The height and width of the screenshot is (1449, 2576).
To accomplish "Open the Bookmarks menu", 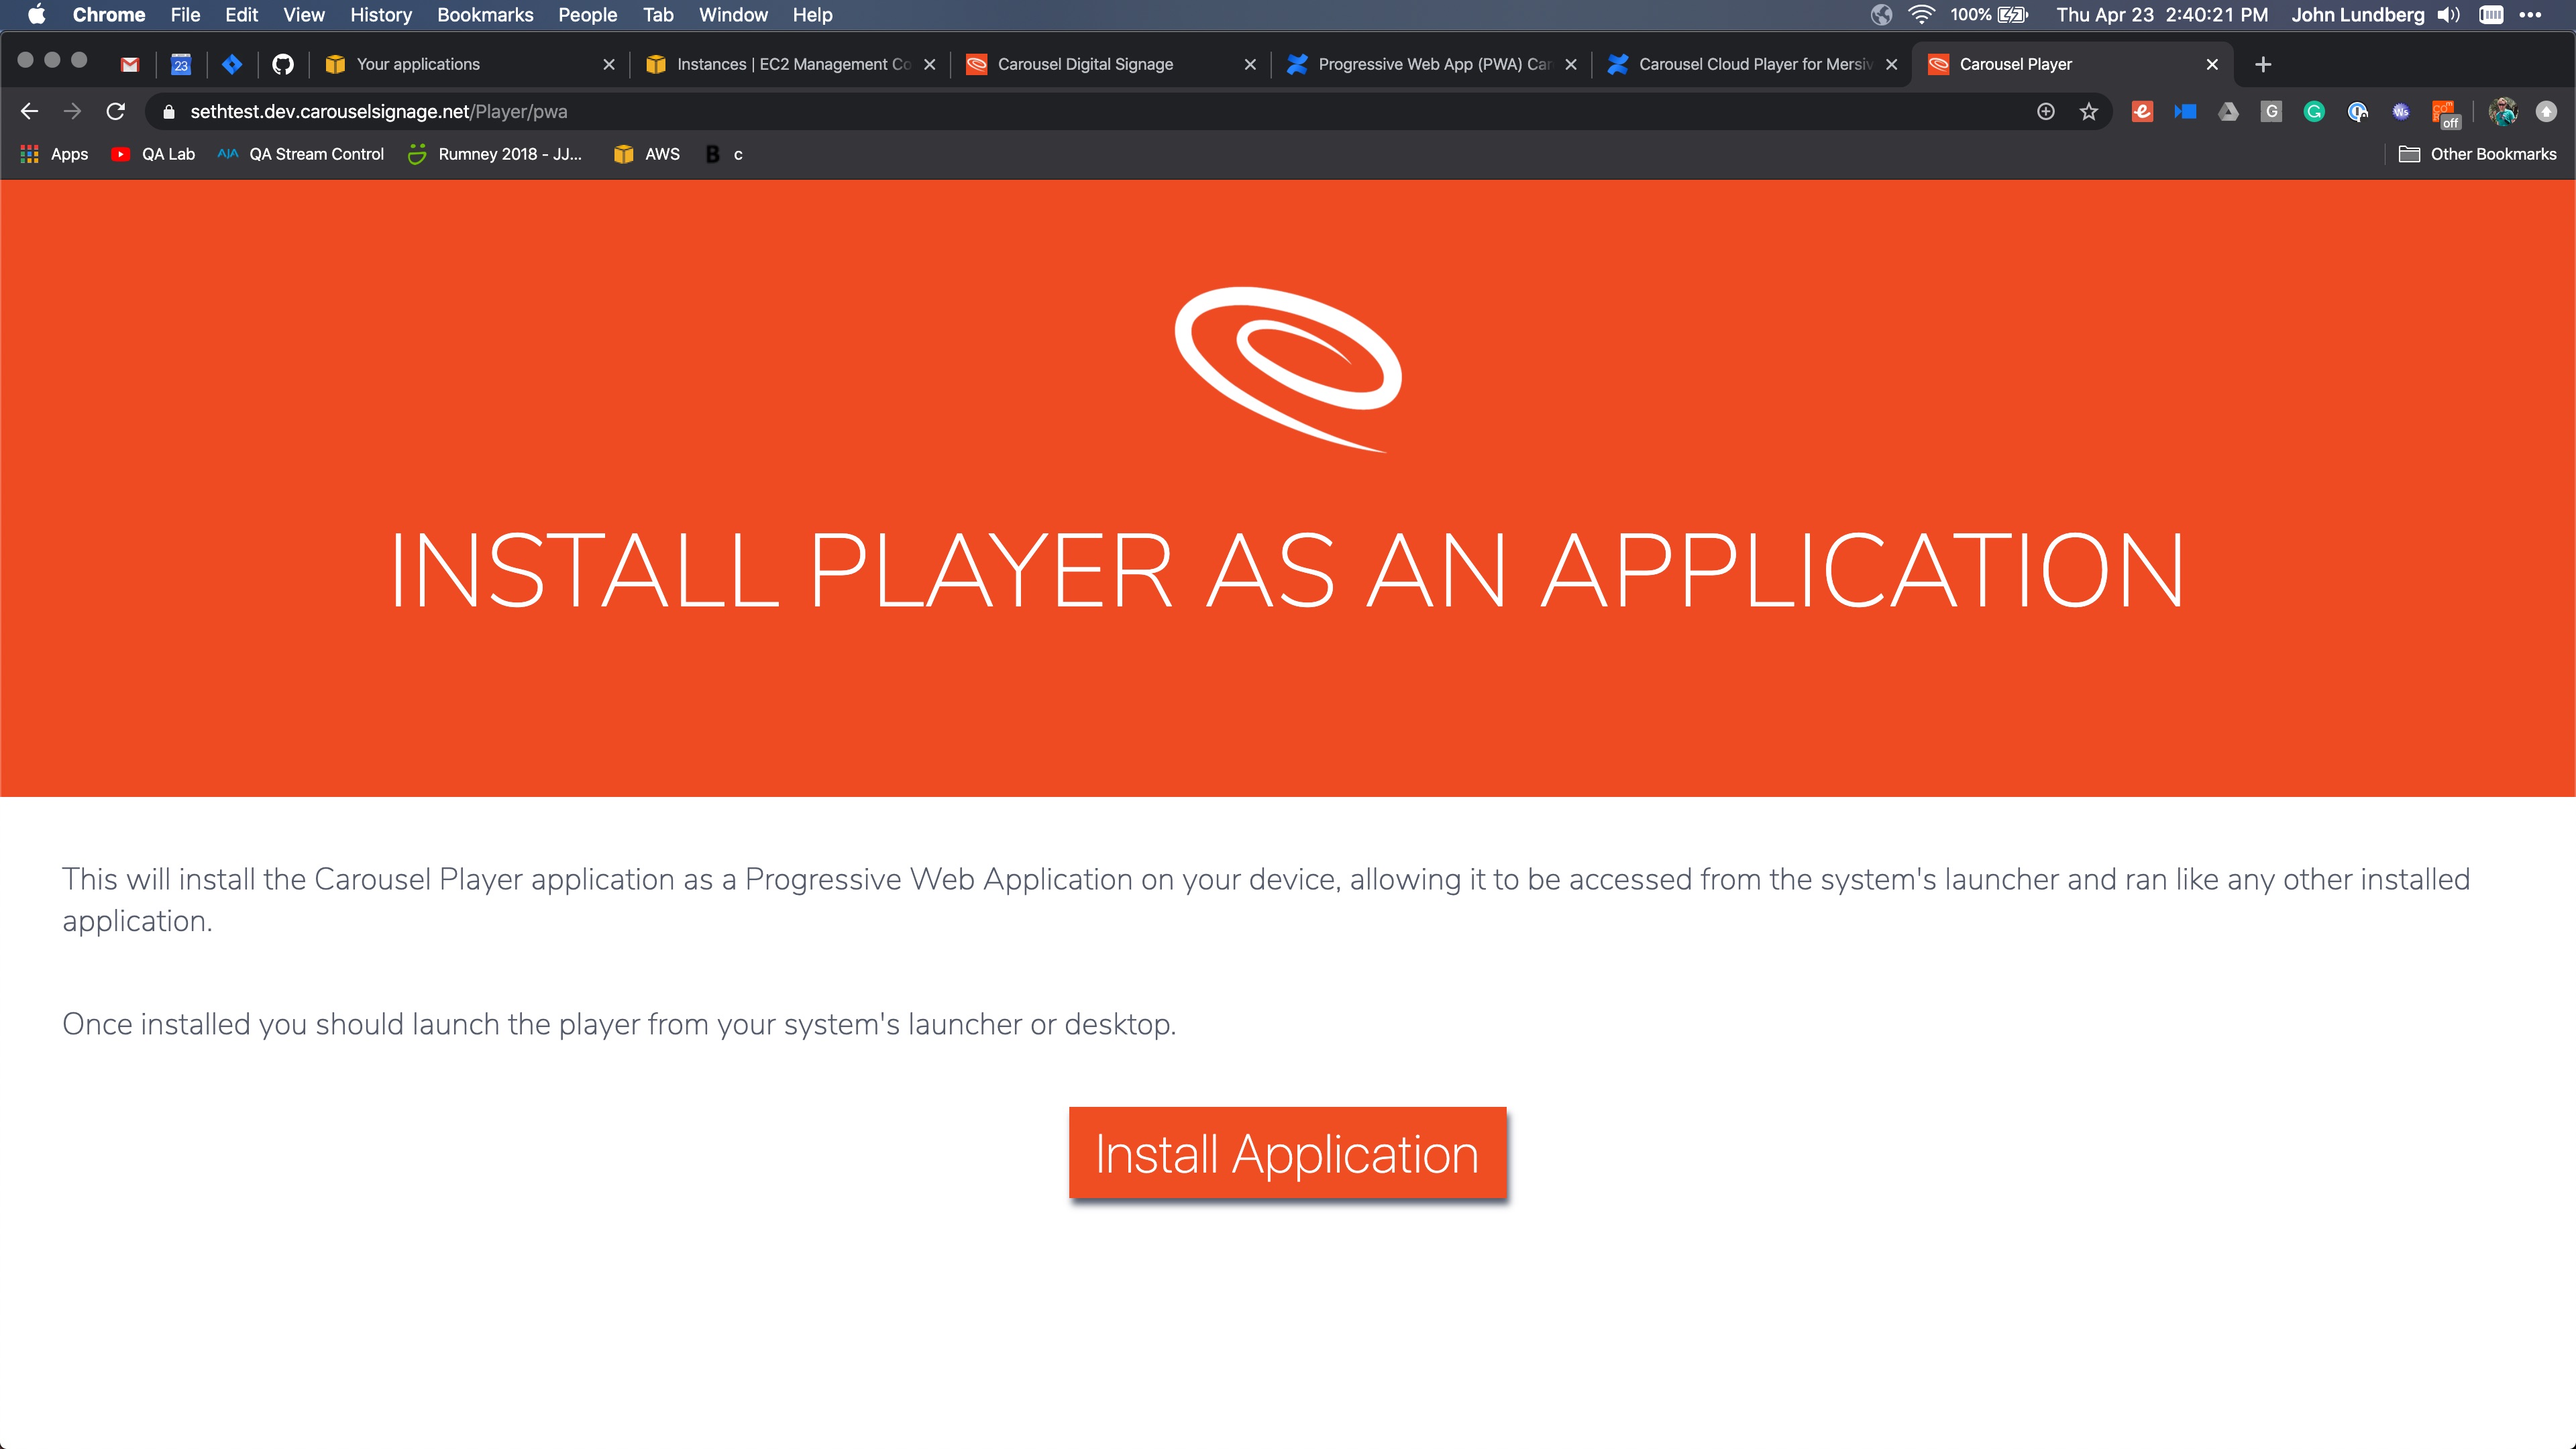I will [485, 15].
